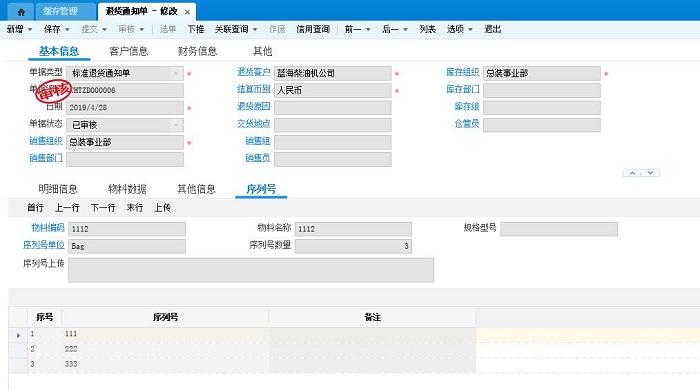The width and height of the screenshot is (700, 390).
Task: Click the 日期 field showing 2019/4/28
Action: click(125, 108)
